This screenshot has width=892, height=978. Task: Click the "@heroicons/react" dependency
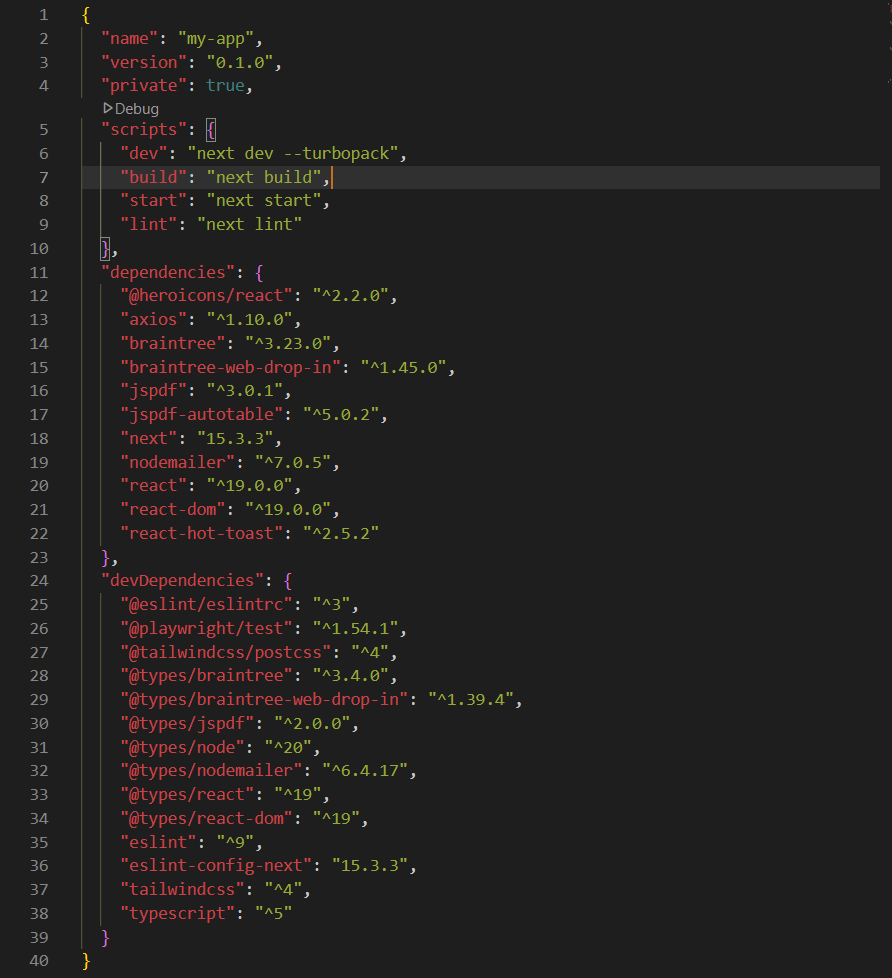click(x=206, y=296)
